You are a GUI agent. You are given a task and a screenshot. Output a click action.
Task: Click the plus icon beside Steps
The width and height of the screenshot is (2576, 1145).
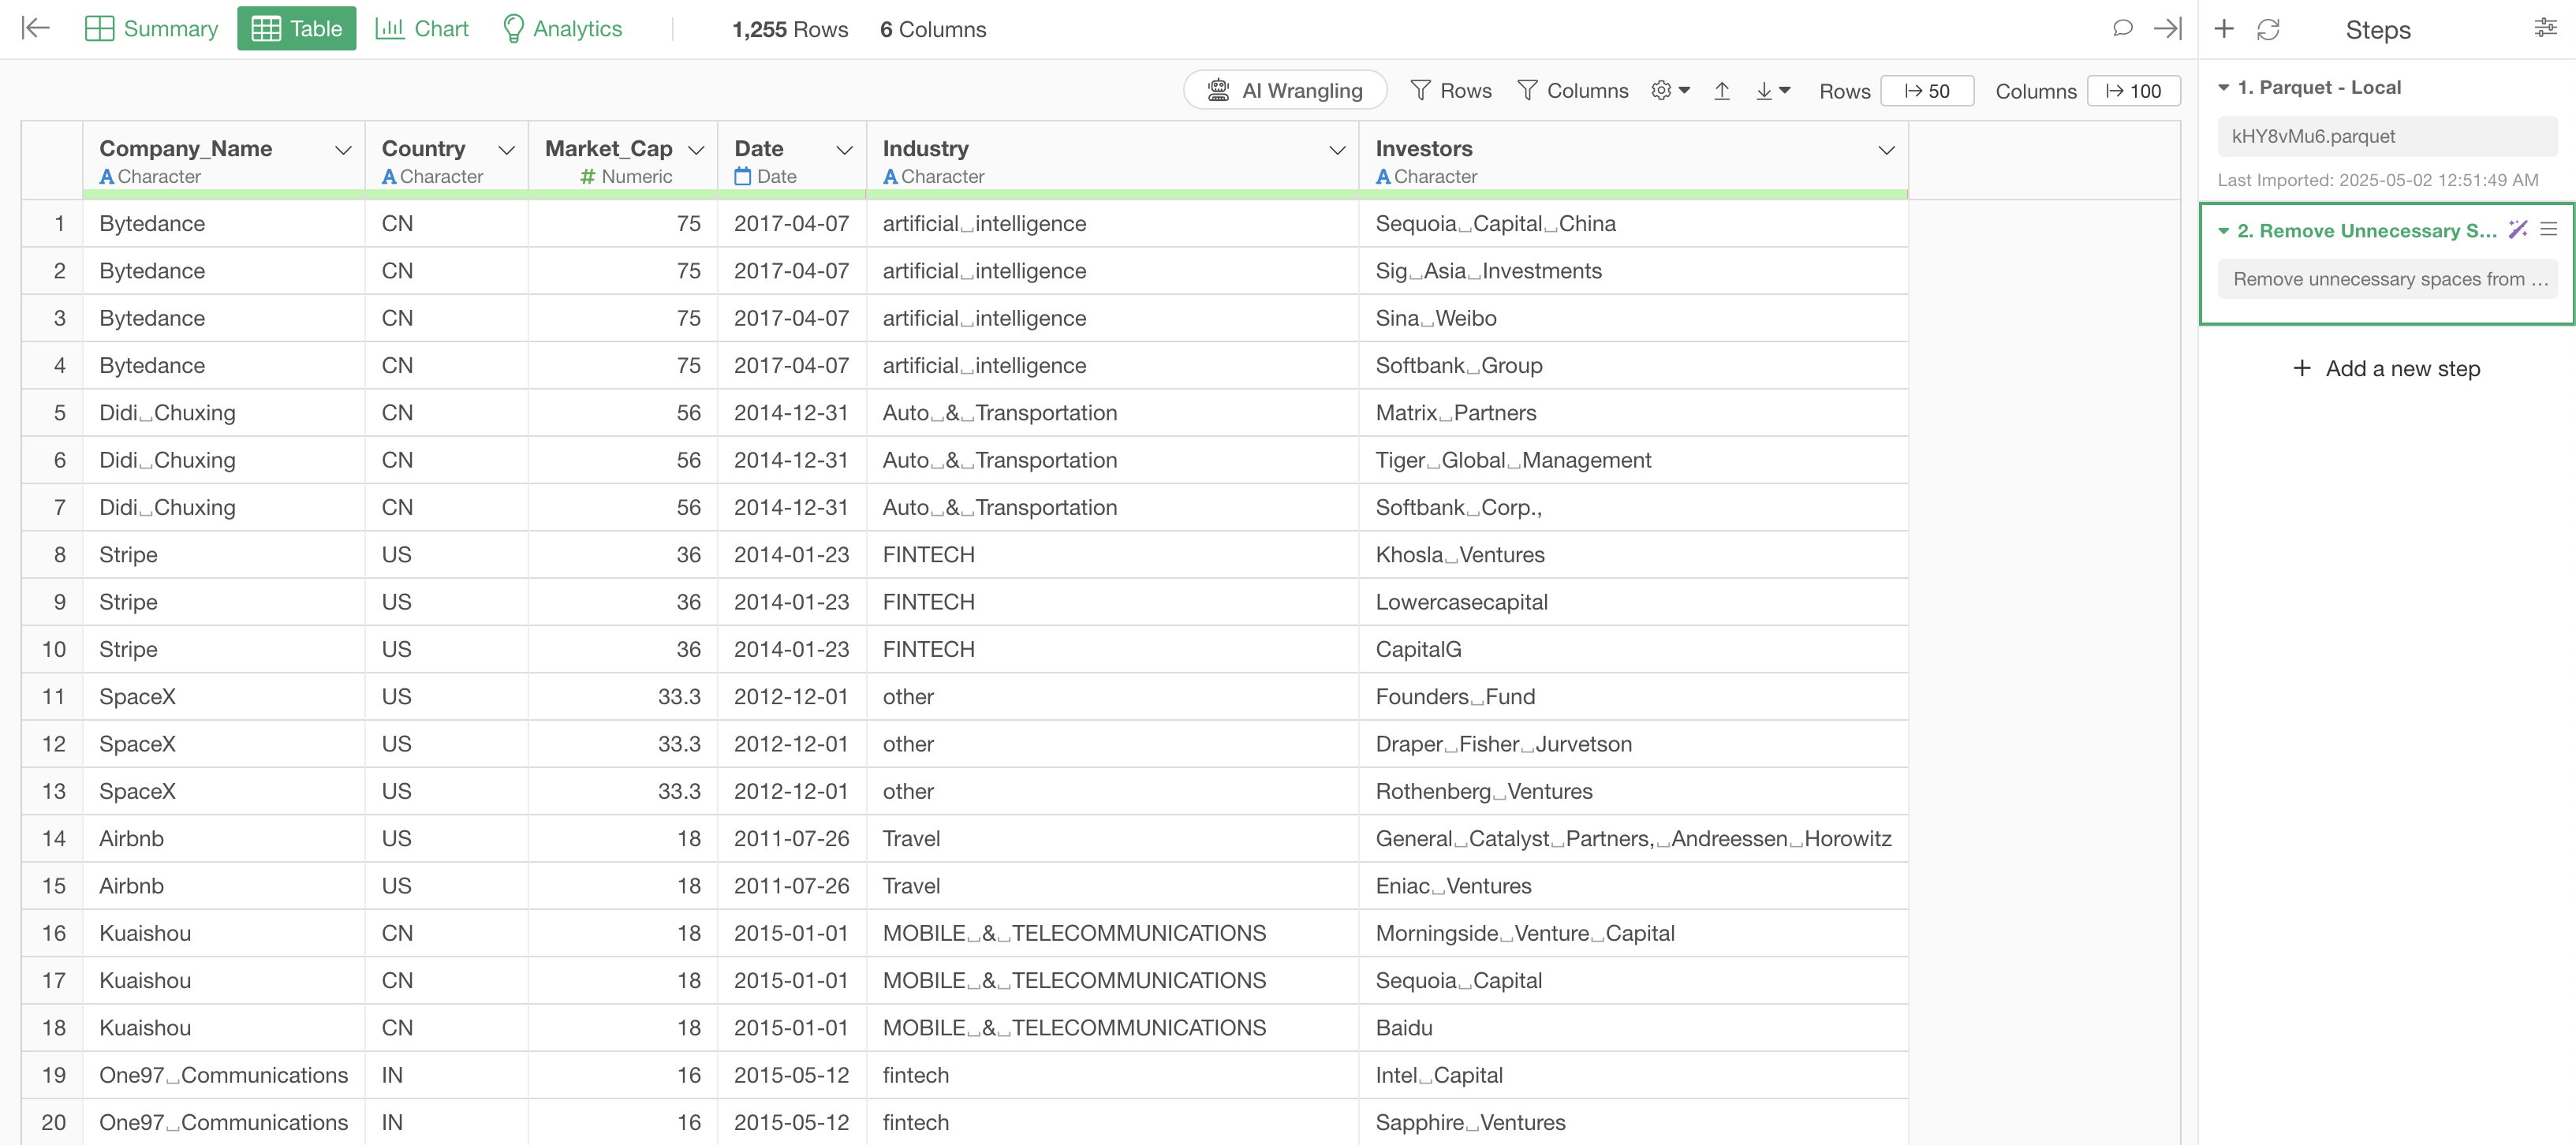click(2224, 29)
